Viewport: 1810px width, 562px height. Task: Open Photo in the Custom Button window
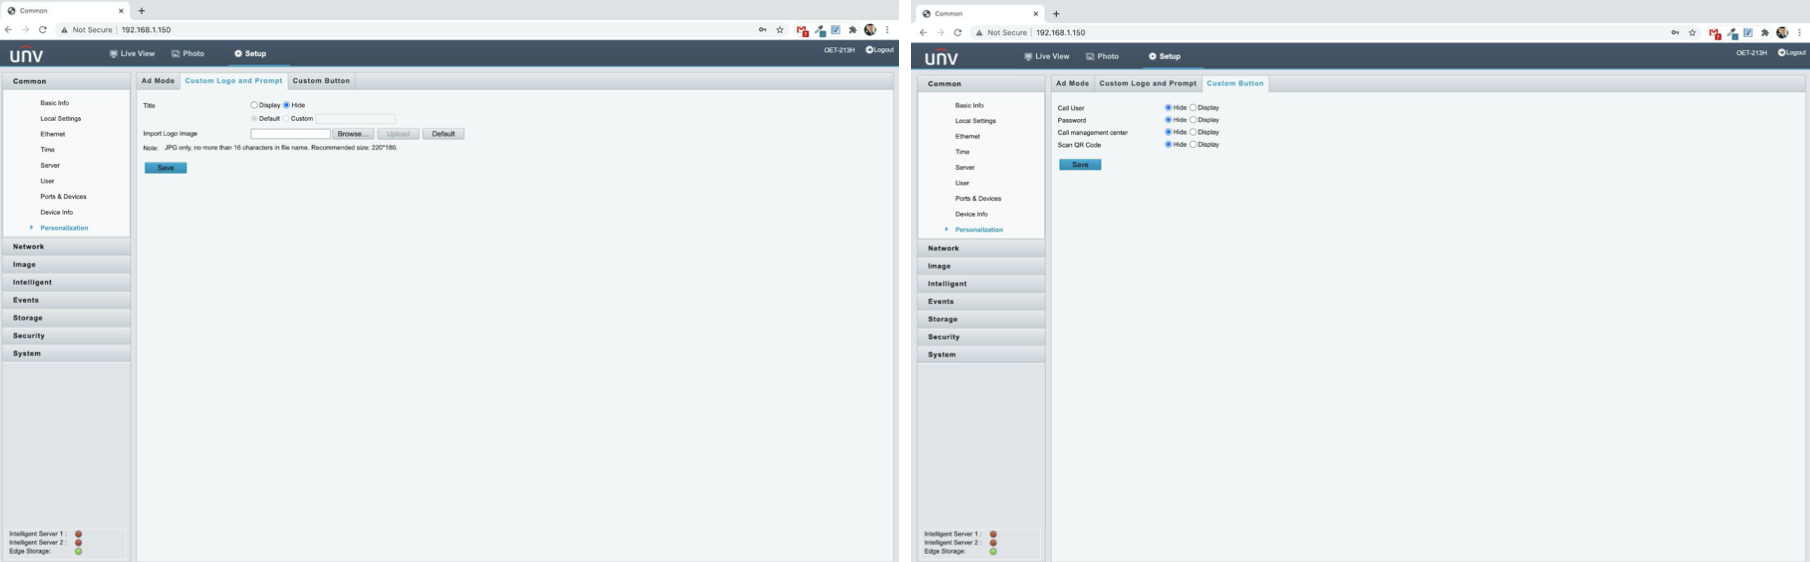pos(1102,57)
